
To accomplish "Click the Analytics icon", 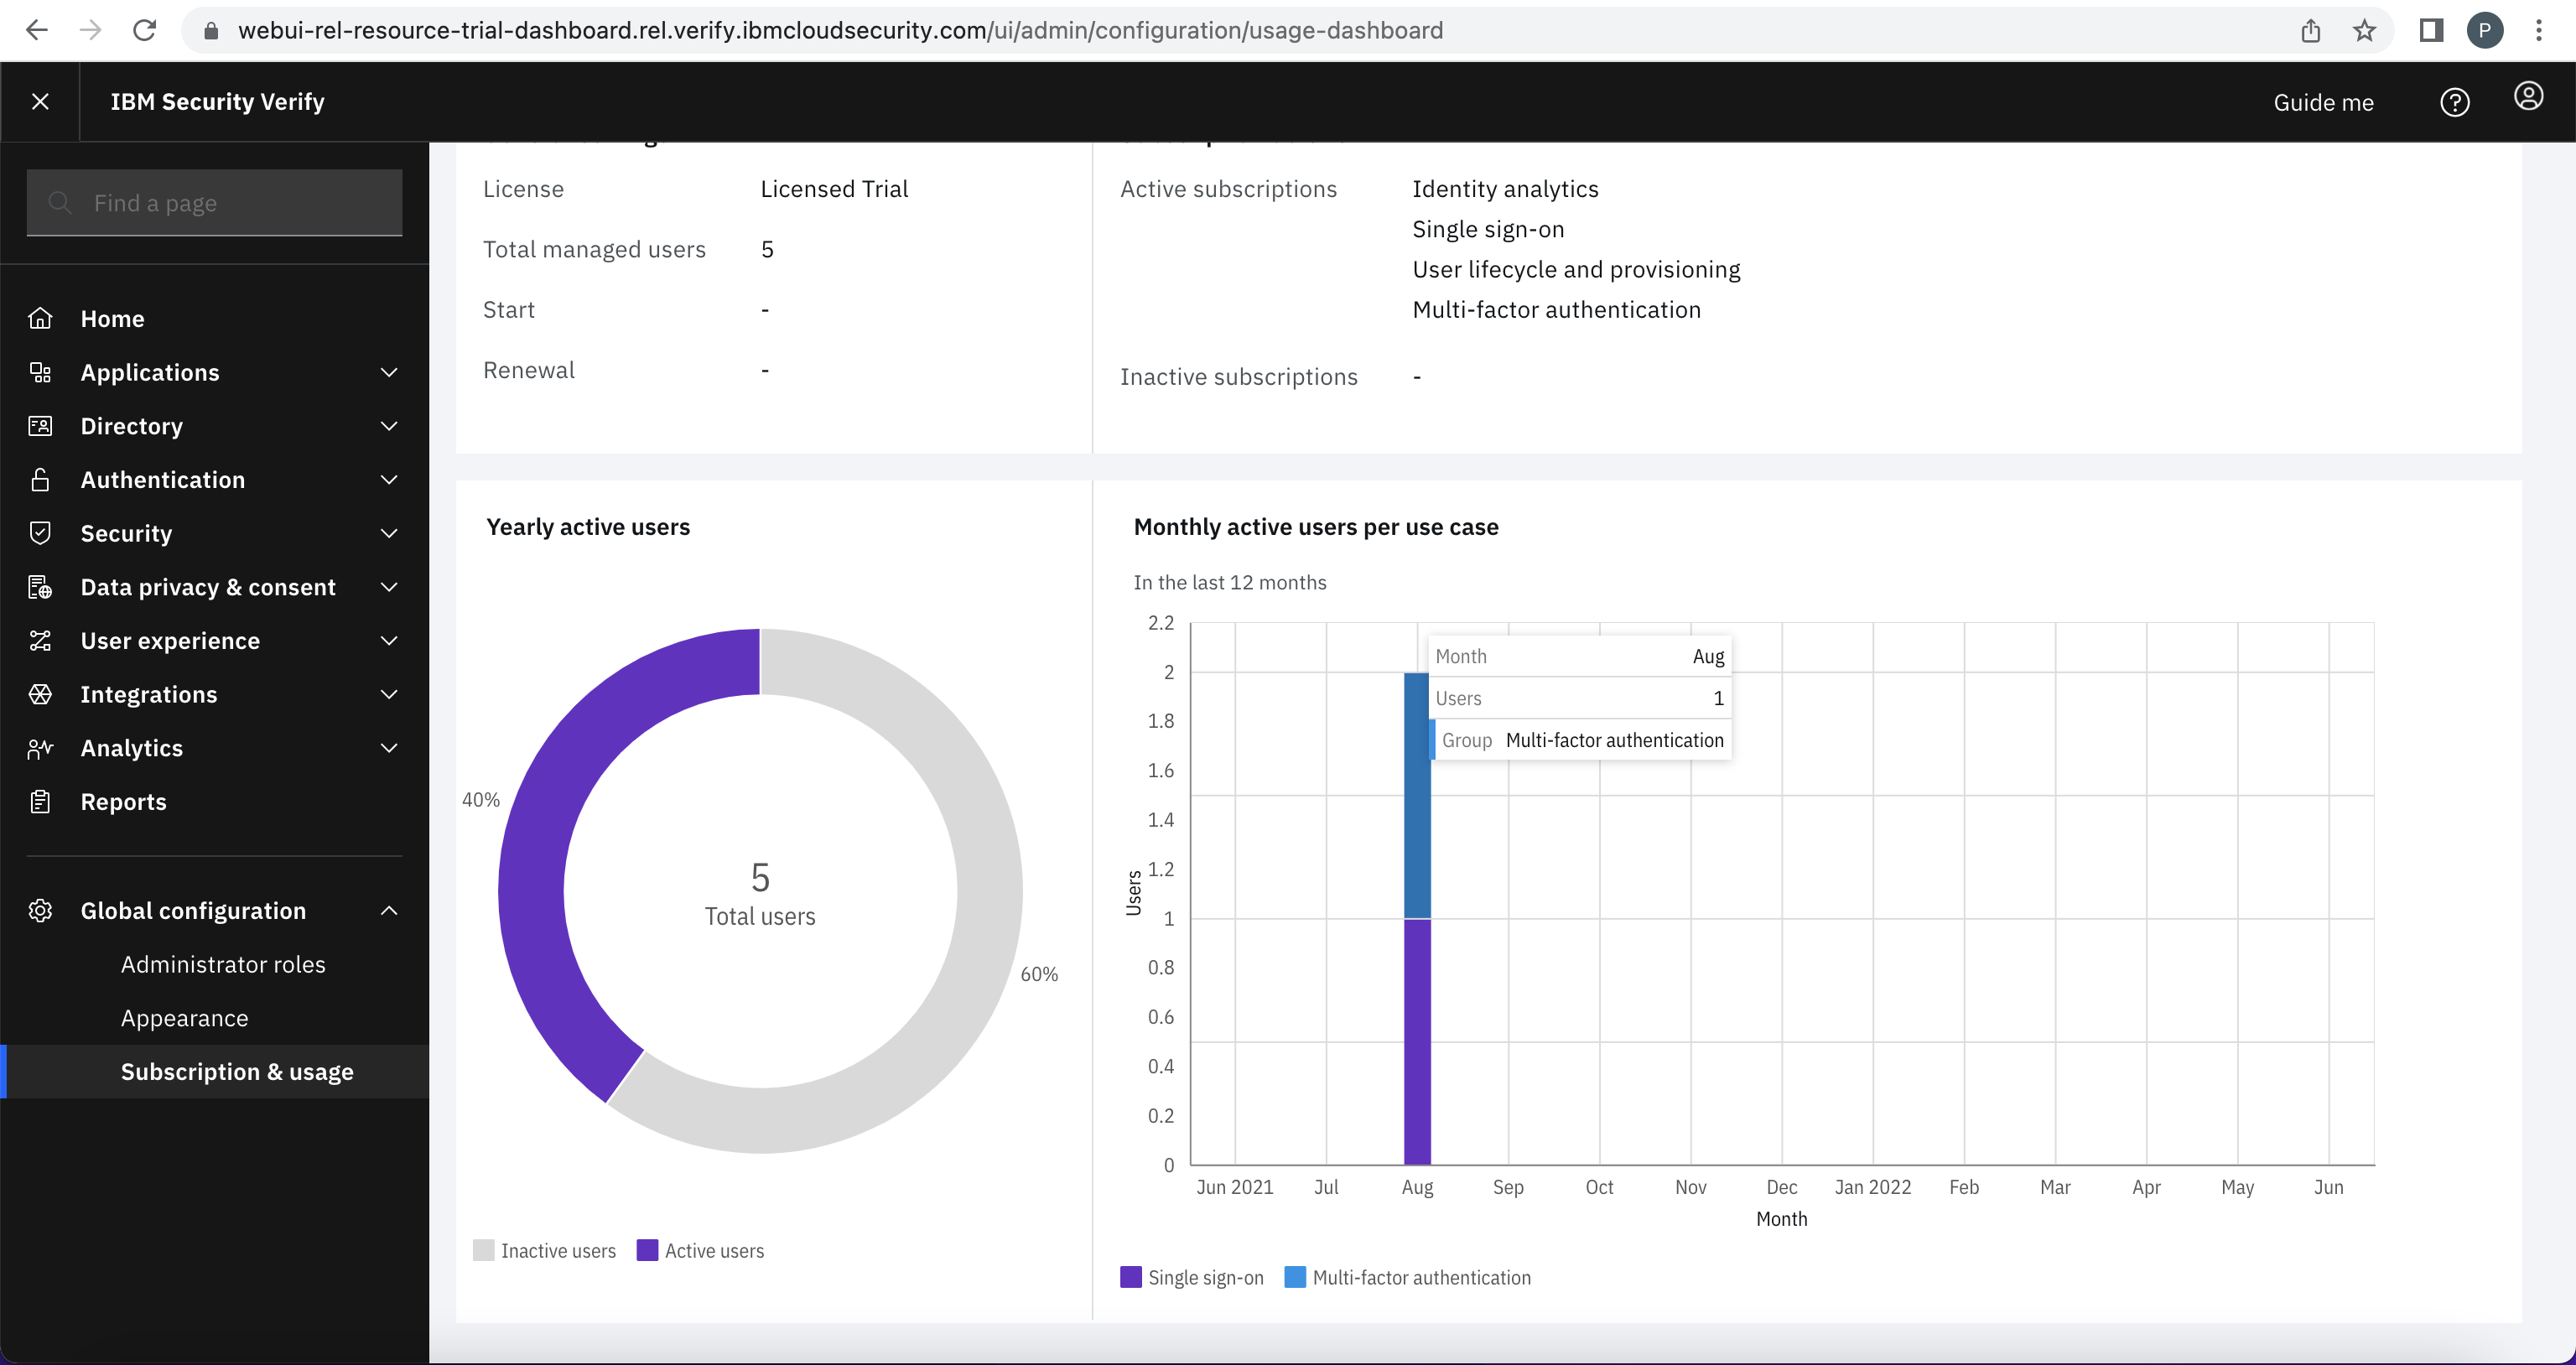I will click(x=40, y=748).
